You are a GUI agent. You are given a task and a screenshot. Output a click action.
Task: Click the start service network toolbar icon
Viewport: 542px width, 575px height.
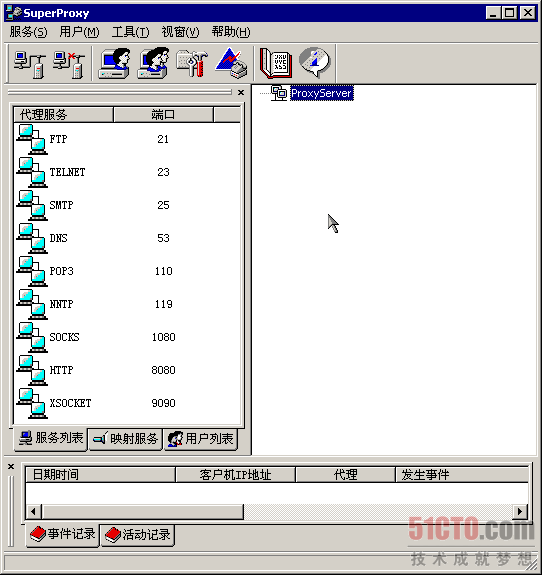point(30,64)
